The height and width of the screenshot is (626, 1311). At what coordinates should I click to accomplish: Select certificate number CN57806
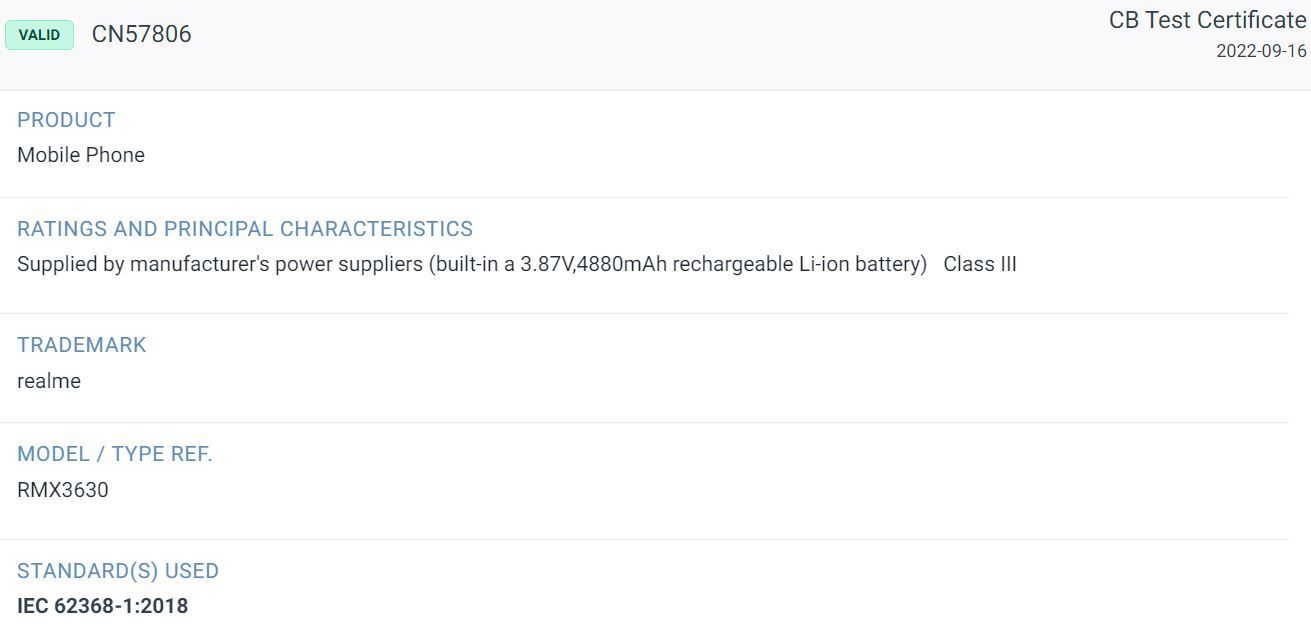click(x=141, y=34)
